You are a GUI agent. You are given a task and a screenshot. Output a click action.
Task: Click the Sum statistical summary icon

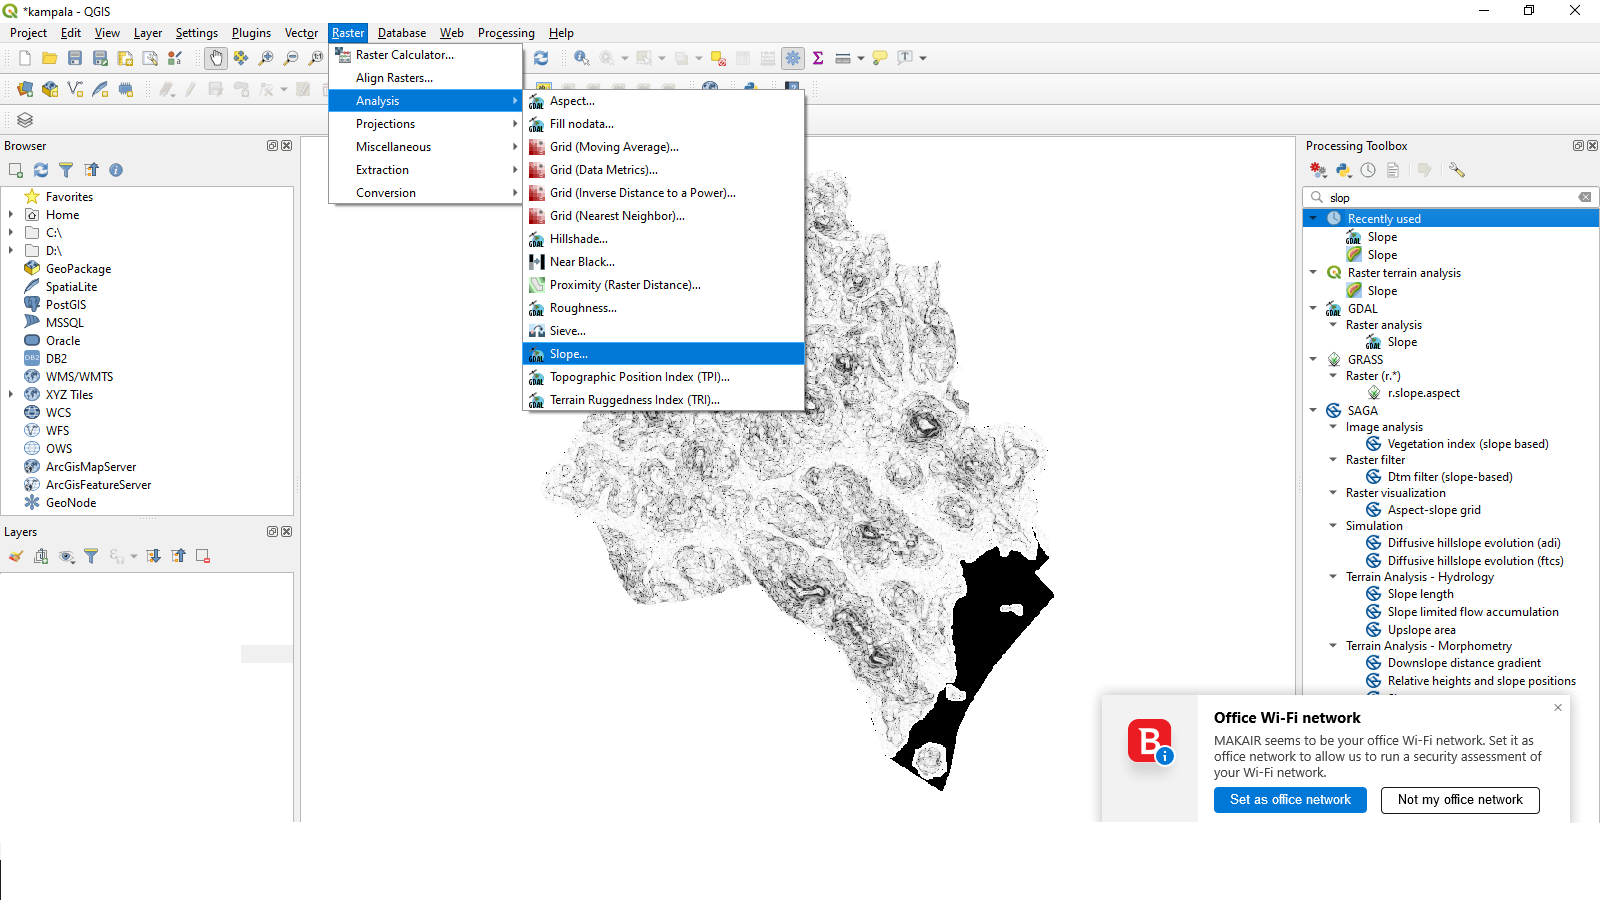(817, 57)
